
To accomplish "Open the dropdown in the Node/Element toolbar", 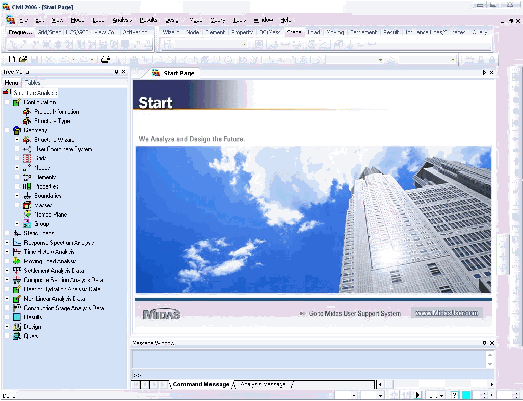I will 244,44.
